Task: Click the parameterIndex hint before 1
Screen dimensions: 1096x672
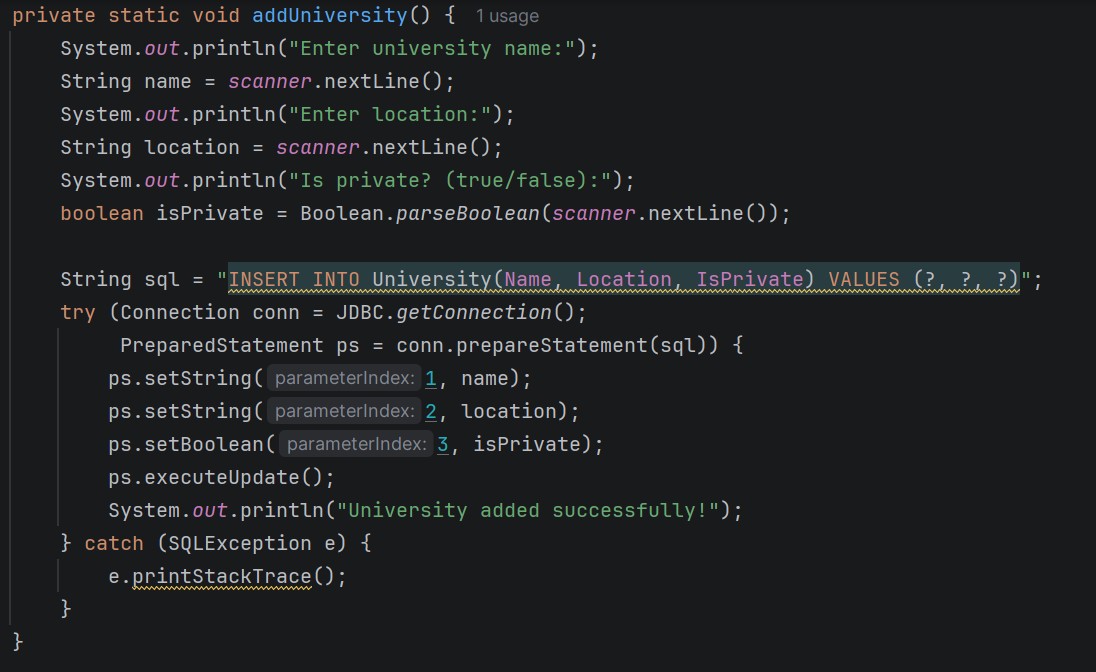Action: tap(344, 378)
